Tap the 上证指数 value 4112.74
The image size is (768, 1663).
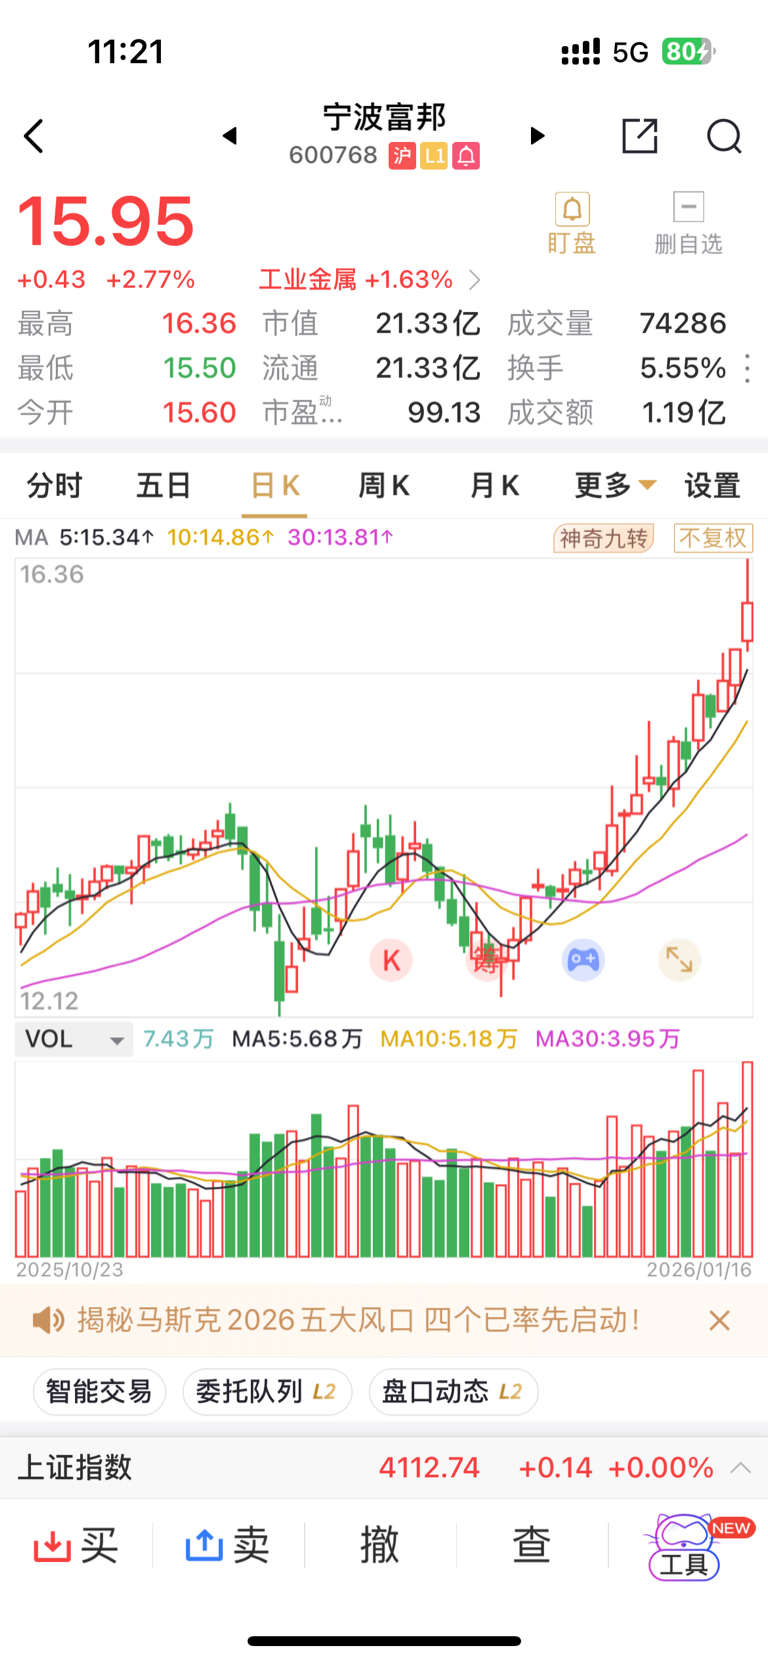429,1468
